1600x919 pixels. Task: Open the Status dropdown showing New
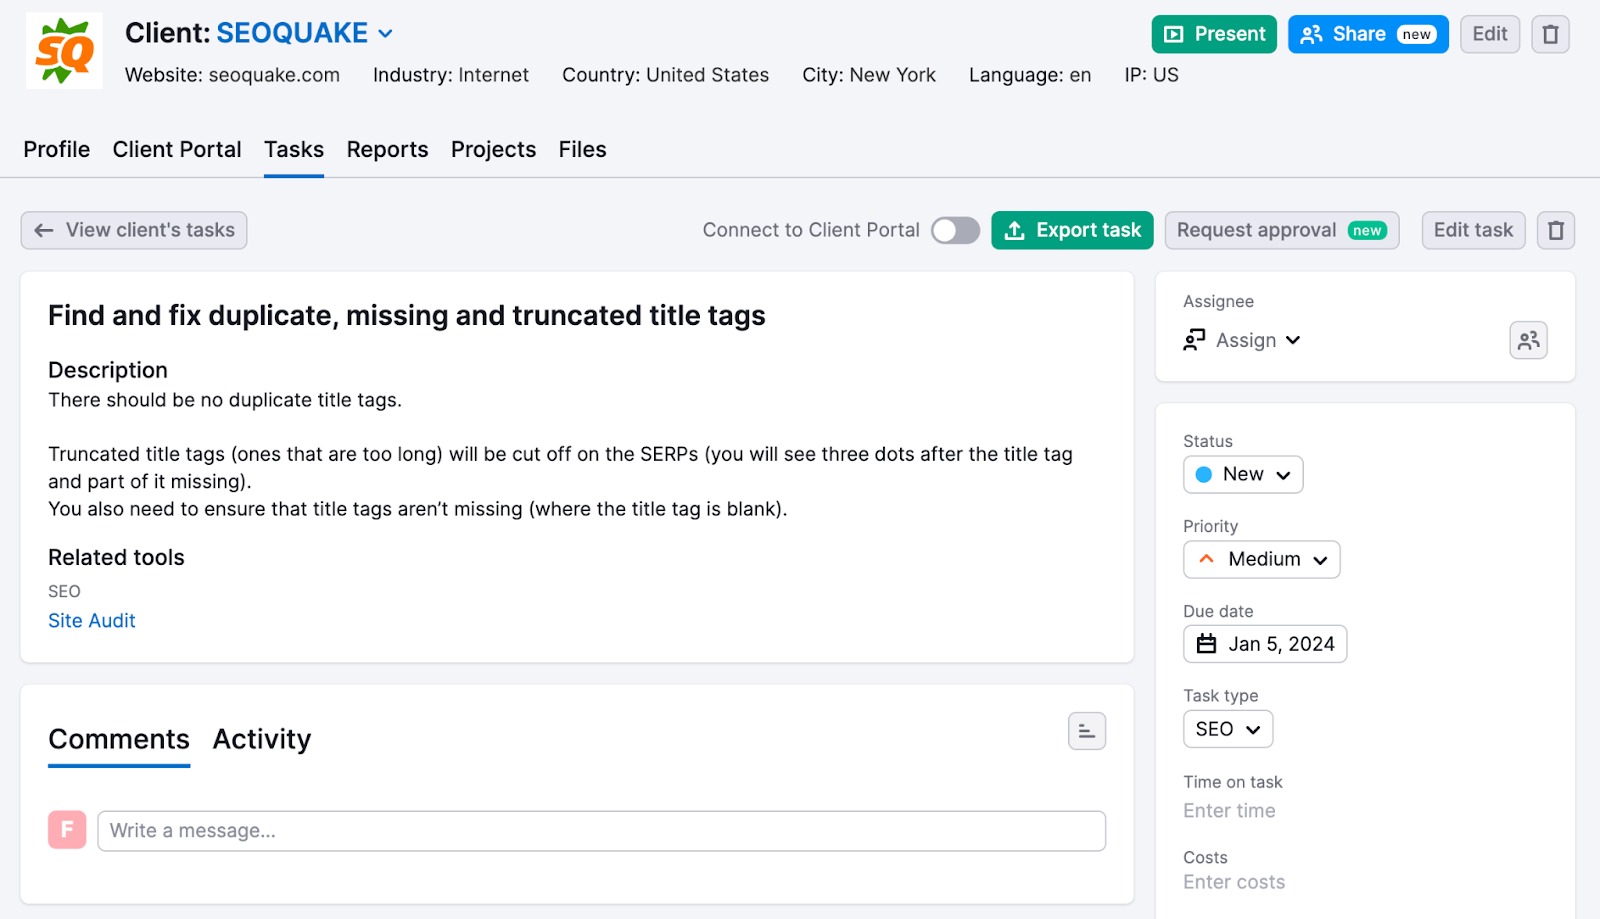pos(1243,474)
